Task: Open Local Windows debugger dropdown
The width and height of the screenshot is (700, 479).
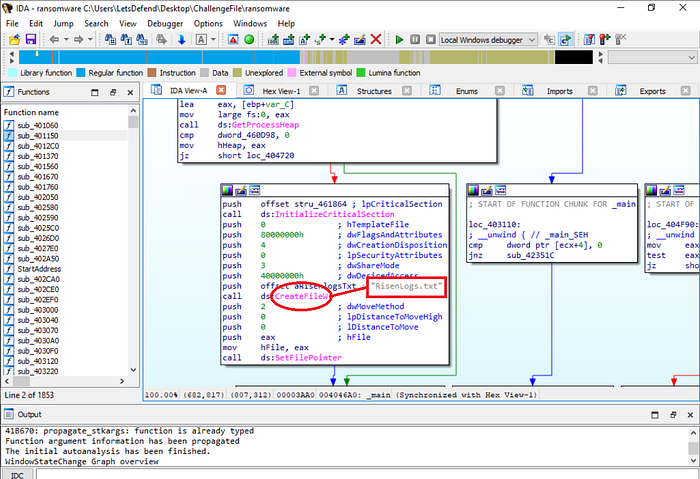Action: pos(488,40)
